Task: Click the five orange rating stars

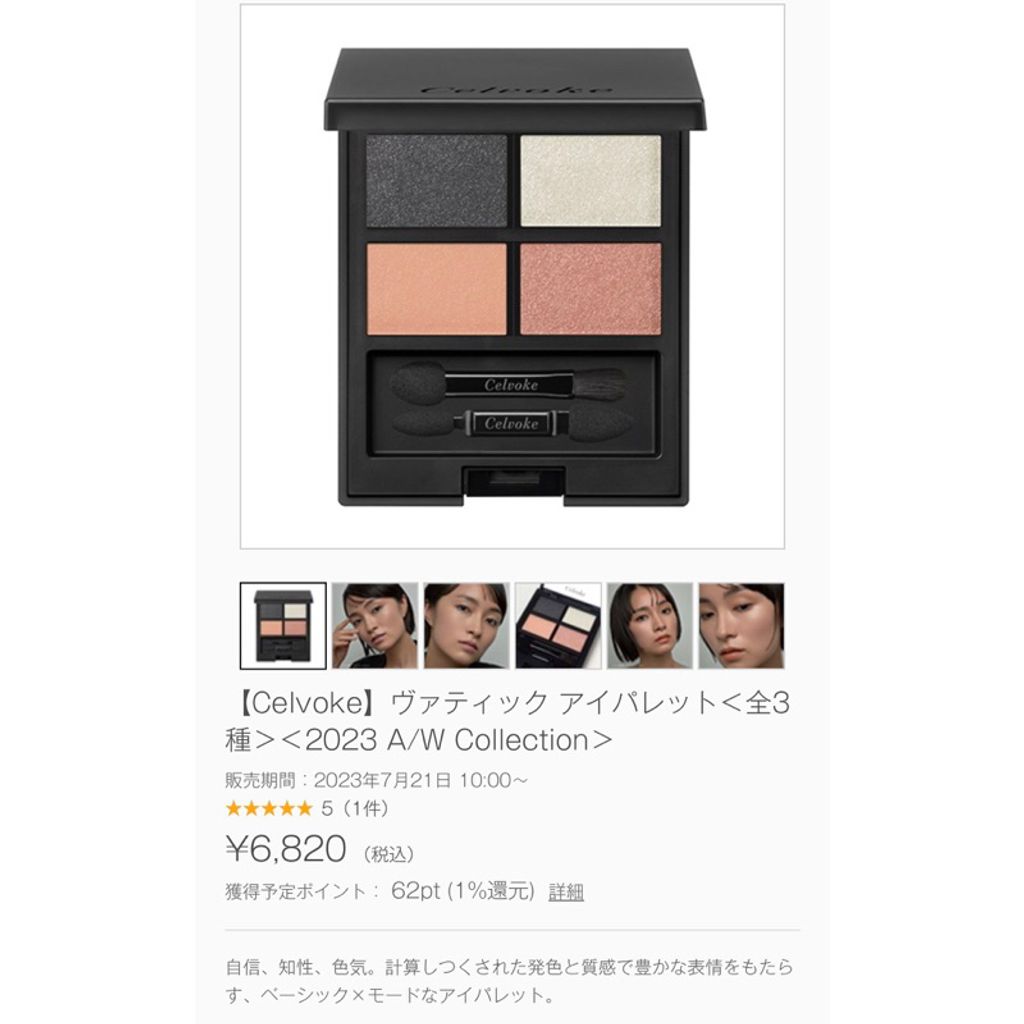Action: [x=269, y=809]
